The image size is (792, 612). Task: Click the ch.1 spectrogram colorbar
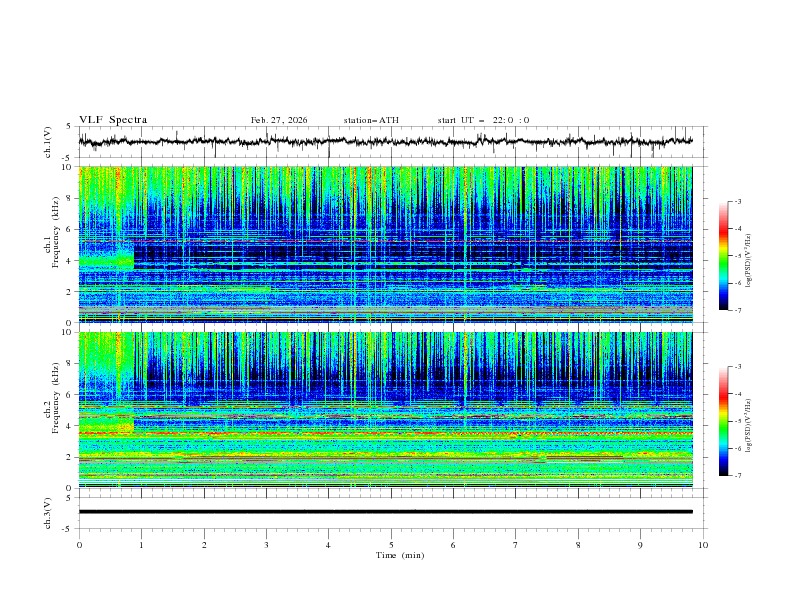(723, 256)
